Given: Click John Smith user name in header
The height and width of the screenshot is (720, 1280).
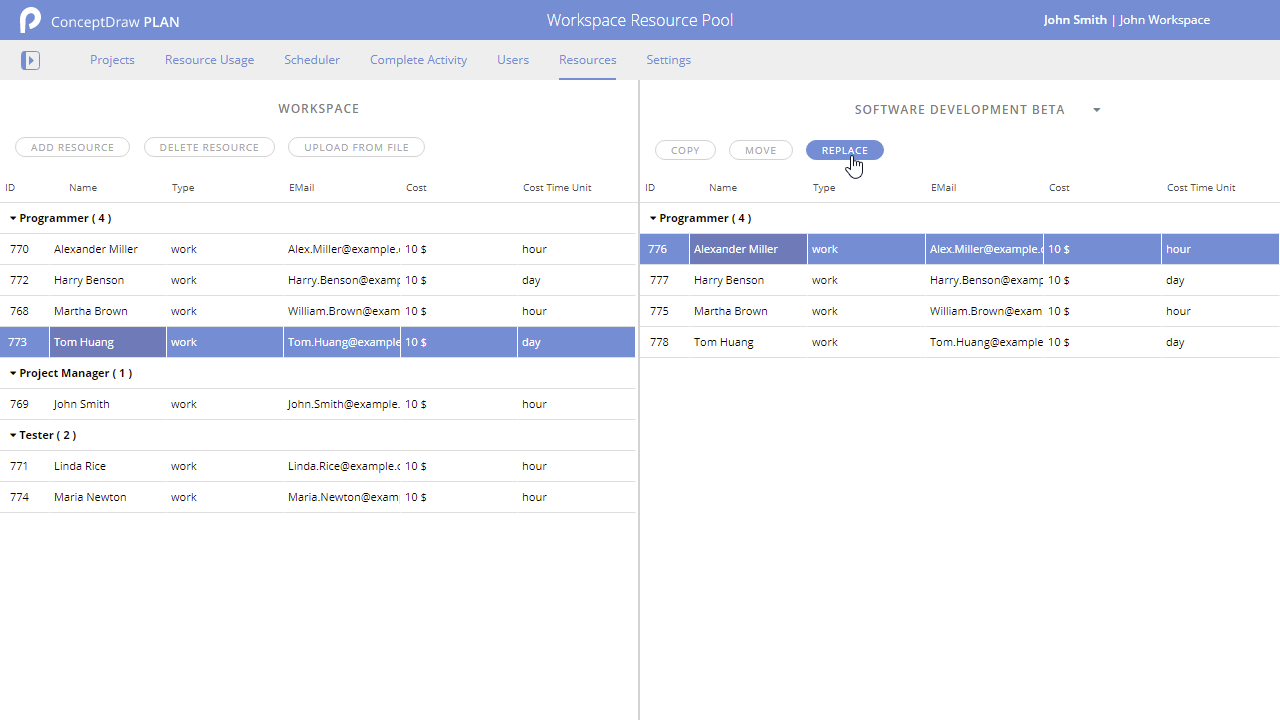Looking at the screenshot, I should [1075, 20].
